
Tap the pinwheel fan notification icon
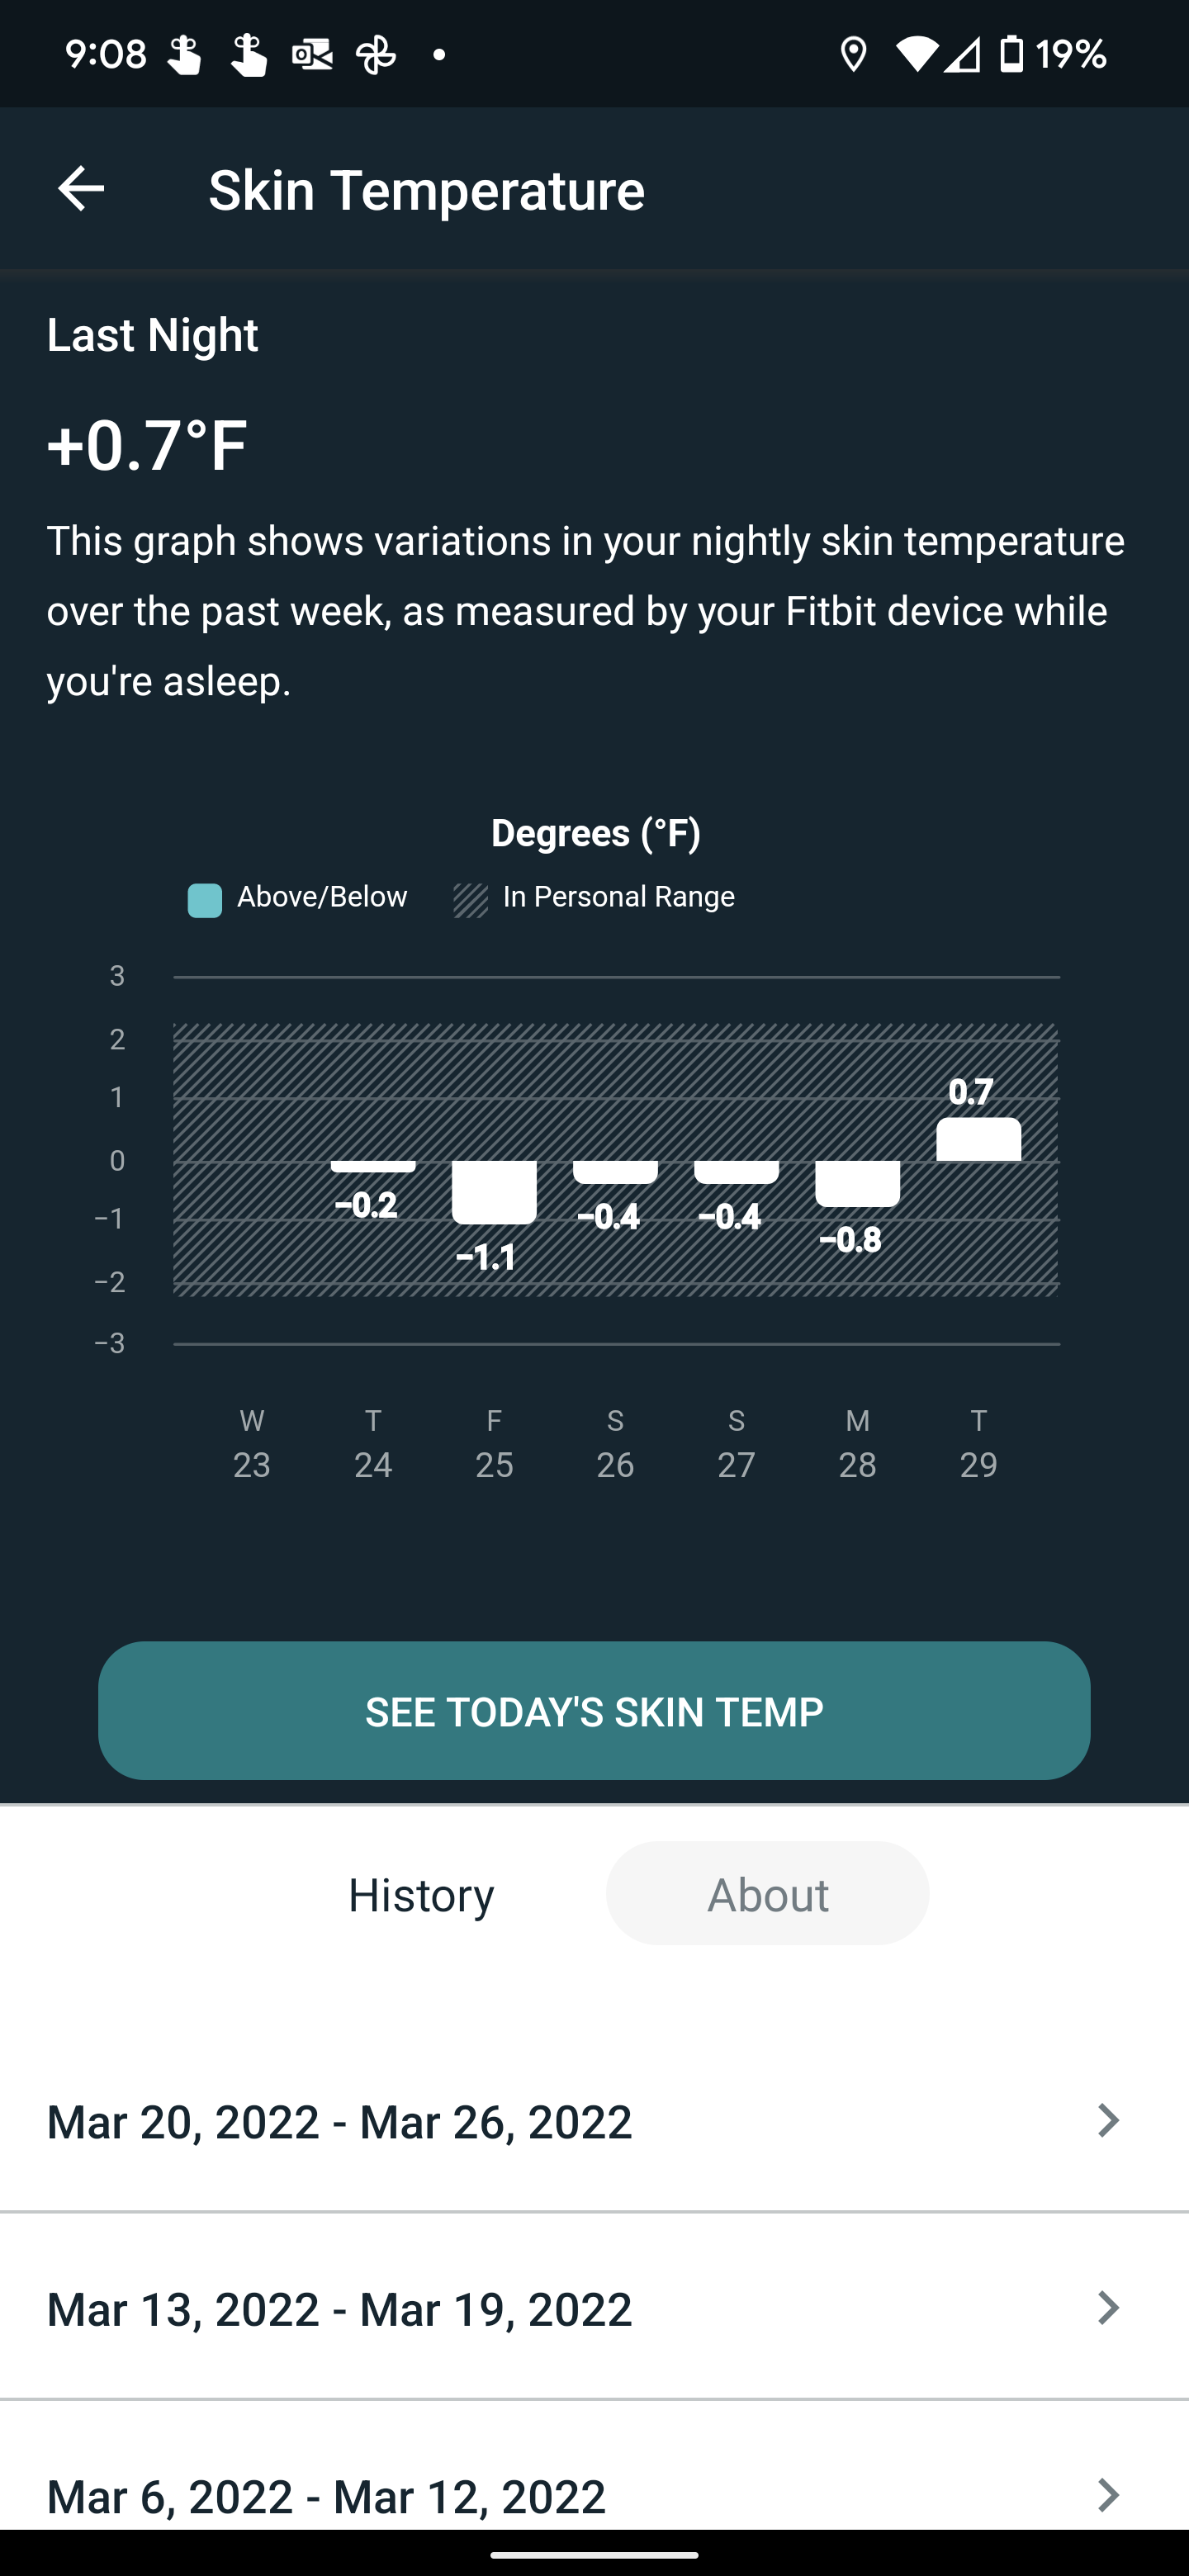(x=376, y=54)
